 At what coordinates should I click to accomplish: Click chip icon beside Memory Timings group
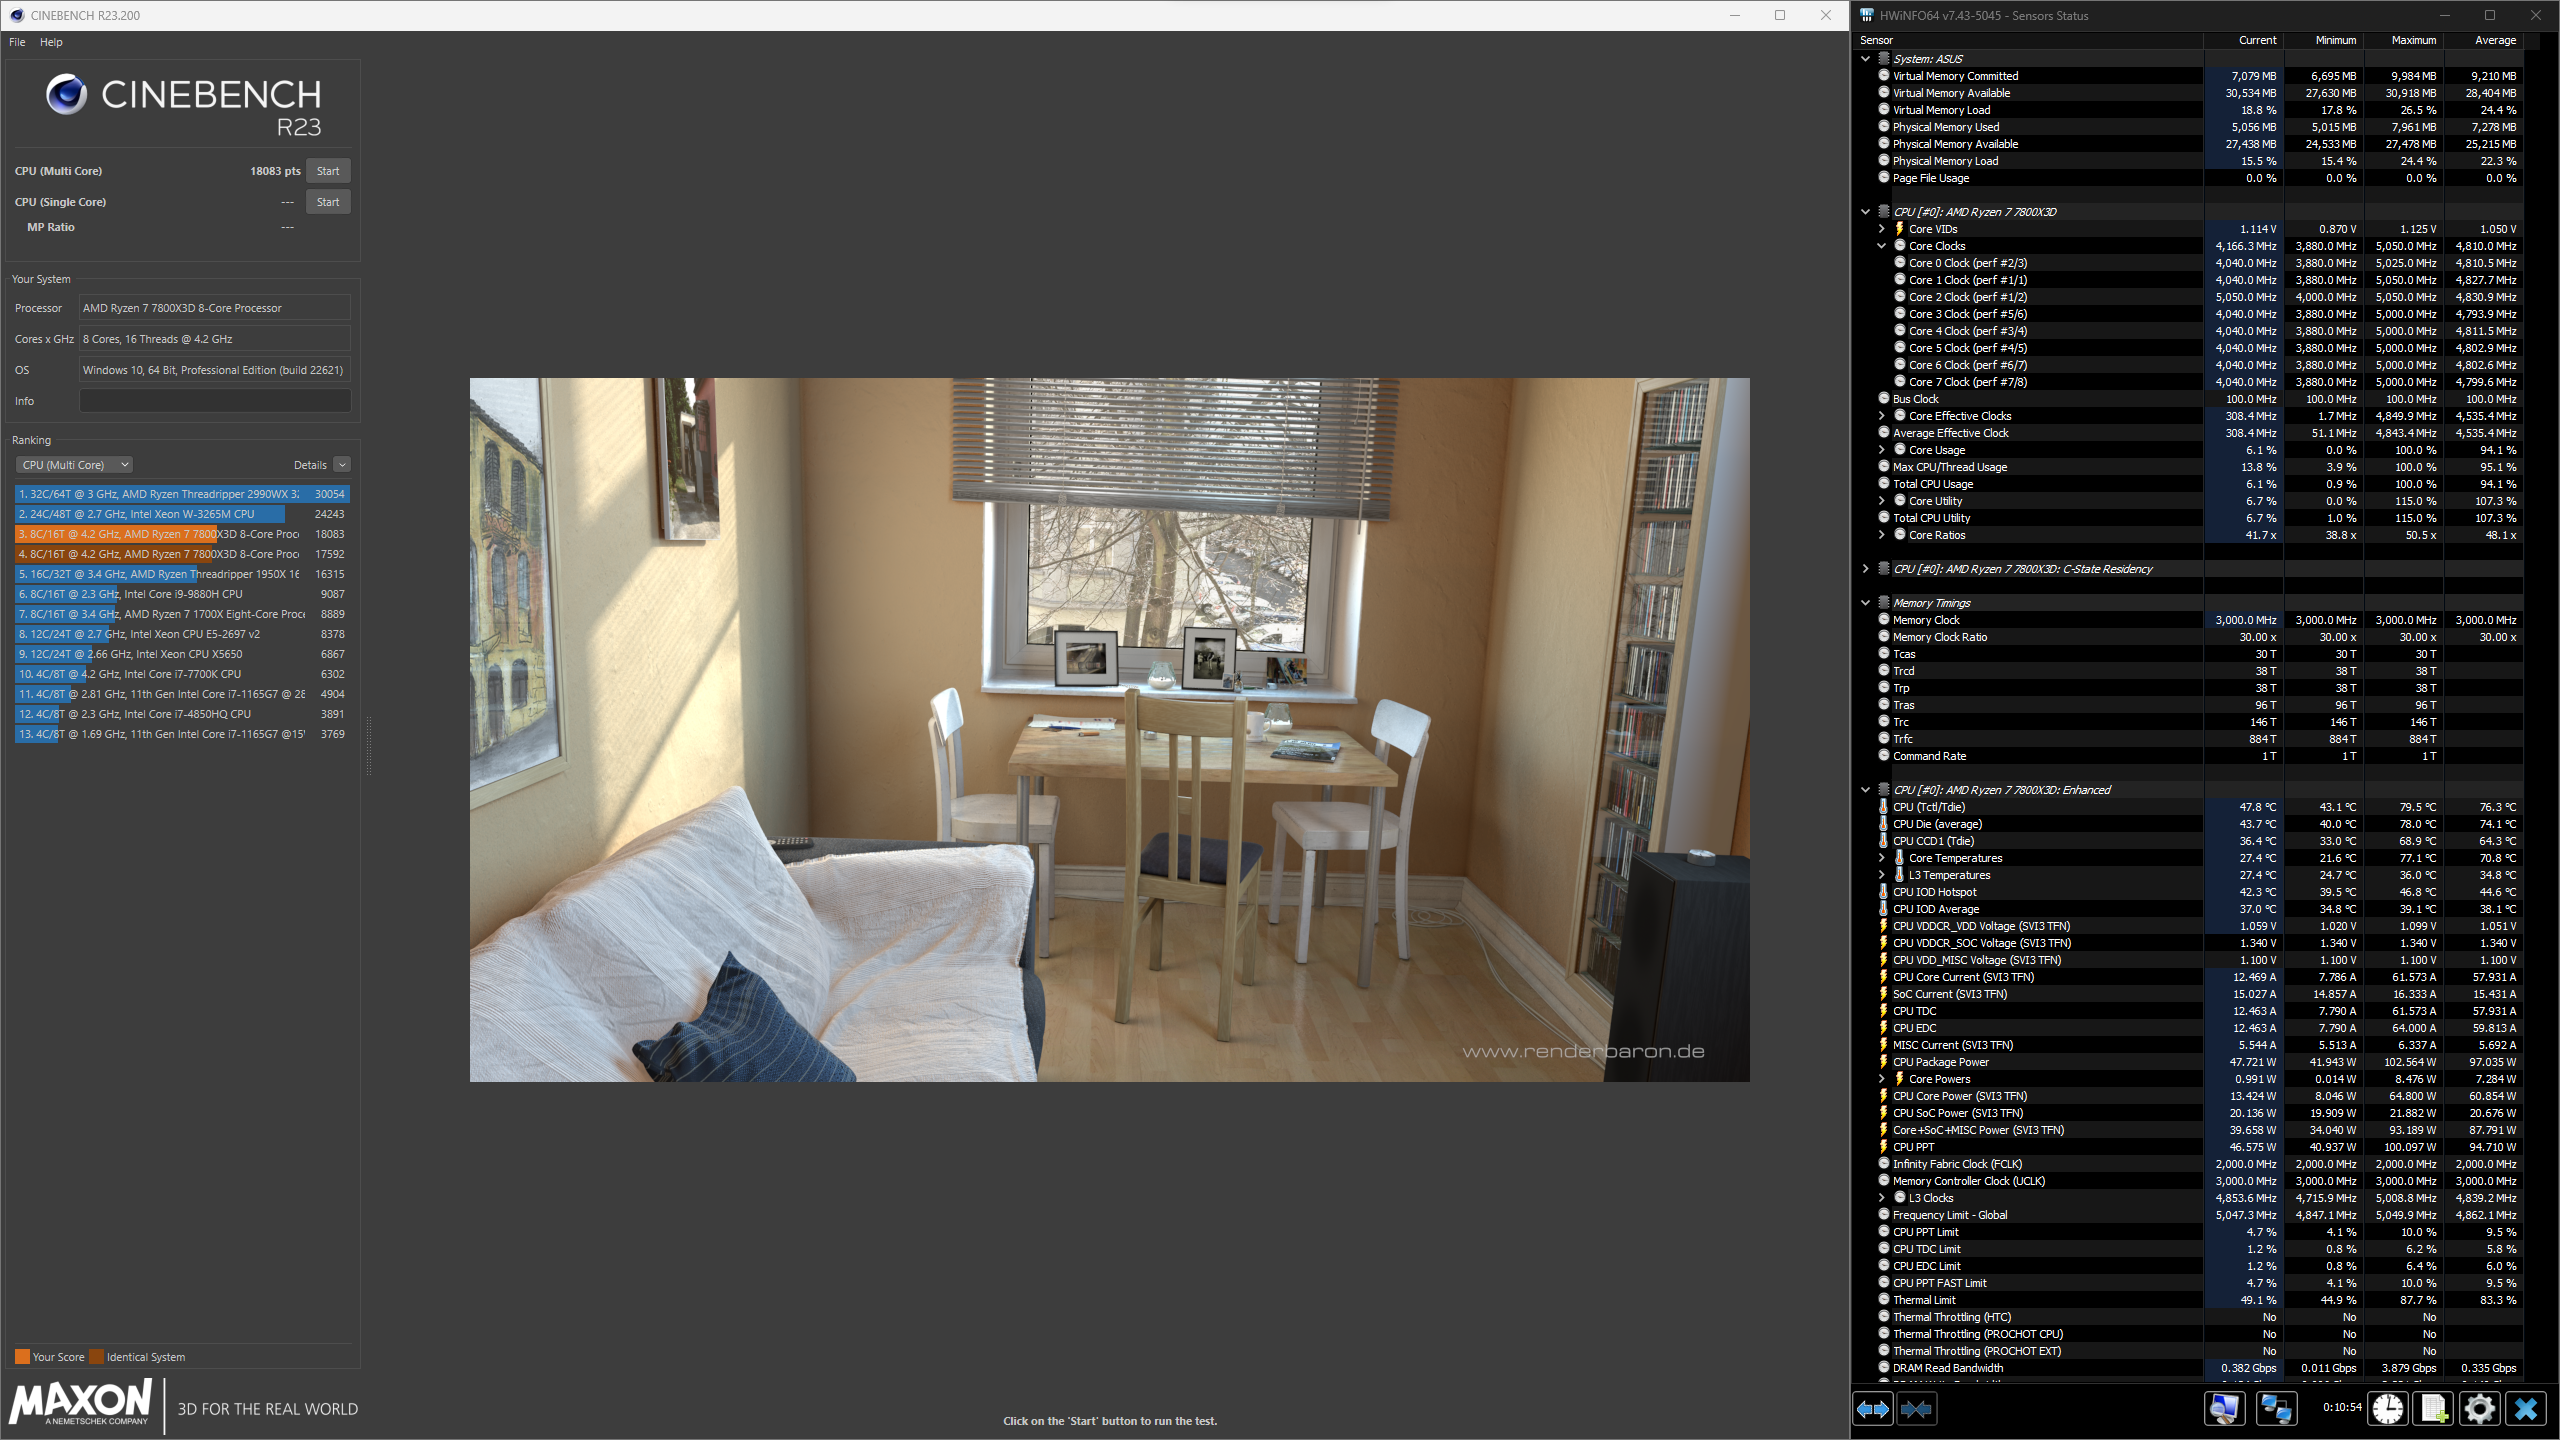[1884, 603]
